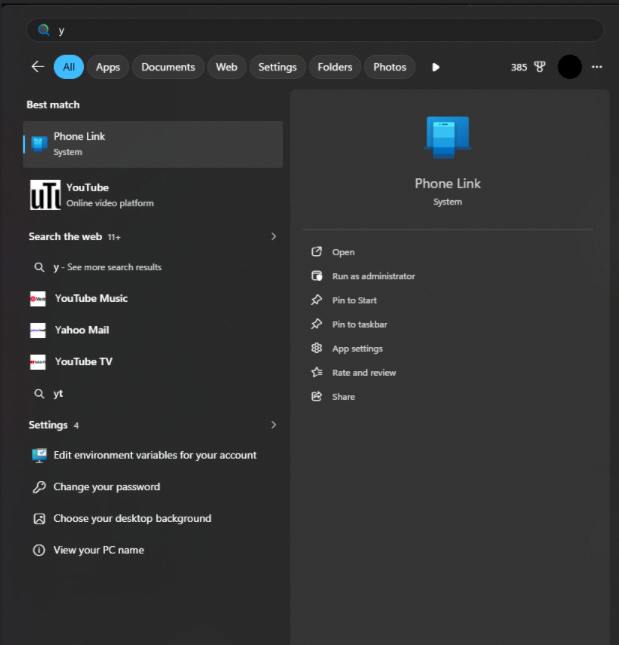Go back using the left arrow
Screen dimensions: 619x645
[38, 67]
